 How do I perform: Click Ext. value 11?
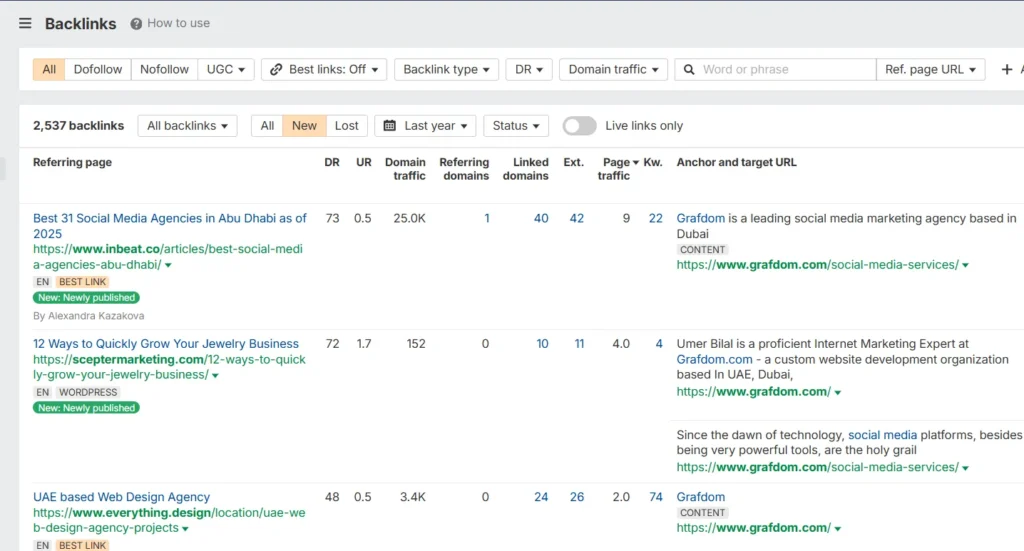[579, 344]
